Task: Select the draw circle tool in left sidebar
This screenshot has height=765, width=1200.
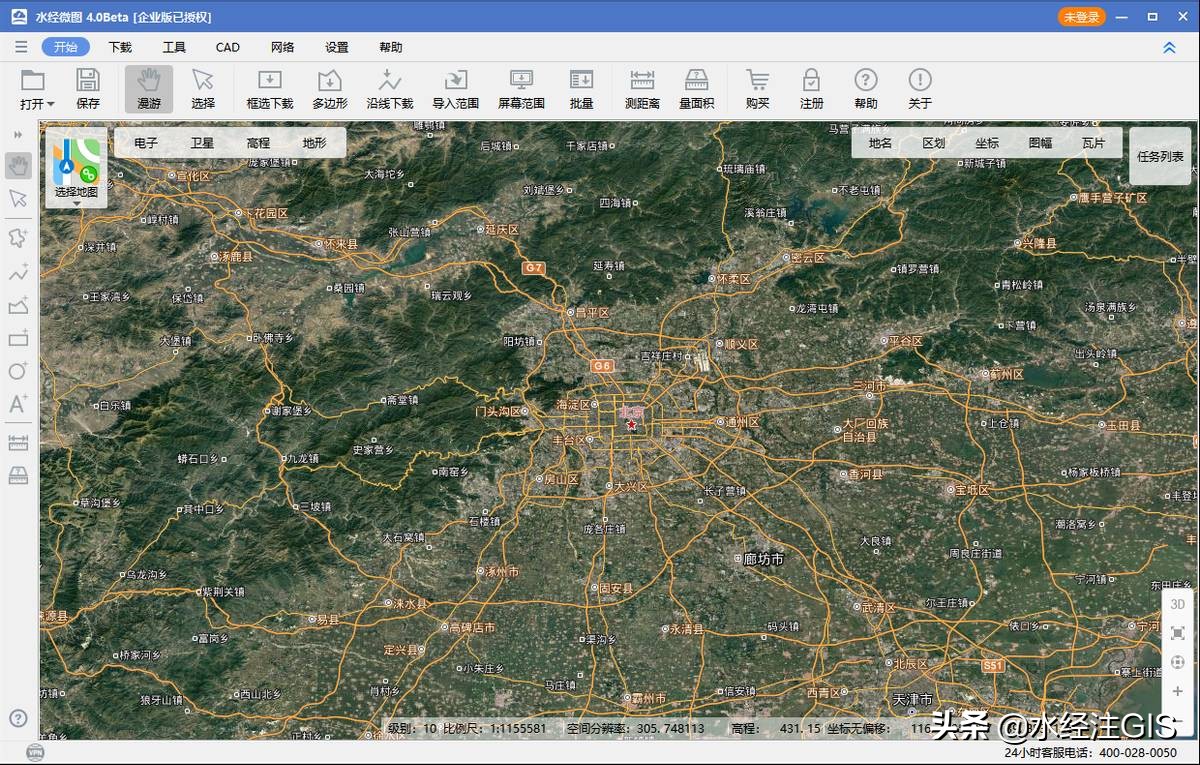Action: coord(18,371)
